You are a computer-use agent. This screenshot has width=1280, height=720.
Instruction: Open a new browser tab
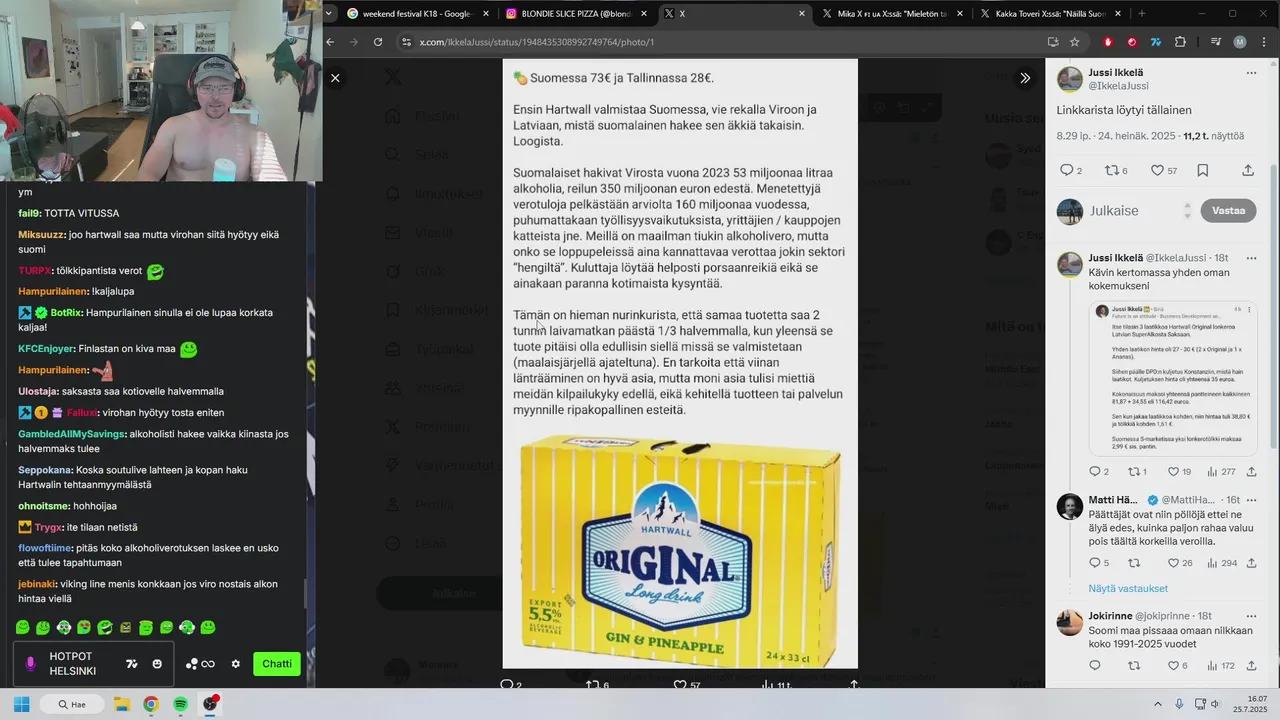tap(1142, 14)
